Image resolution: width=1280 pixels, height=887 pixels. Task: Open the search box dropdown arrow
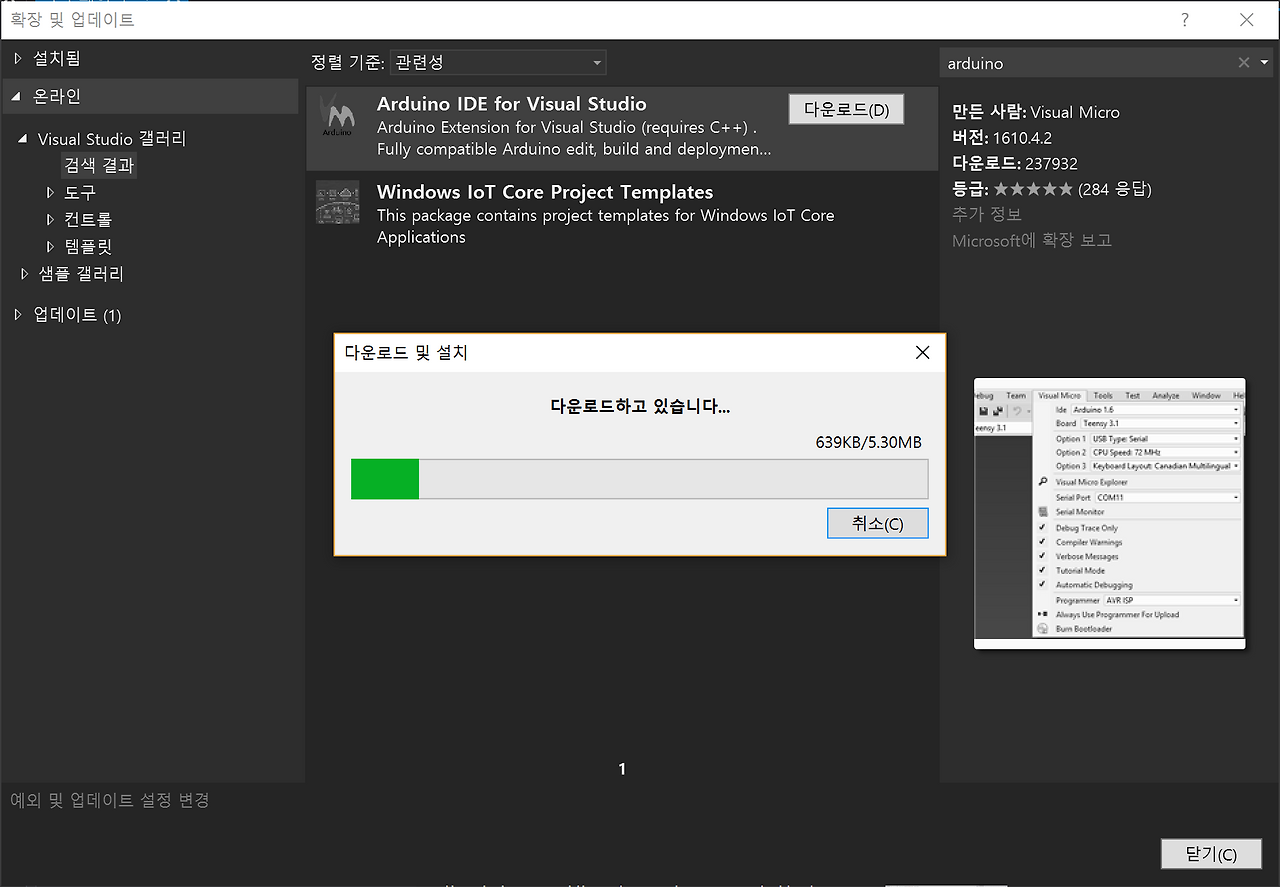[1264, 62]
